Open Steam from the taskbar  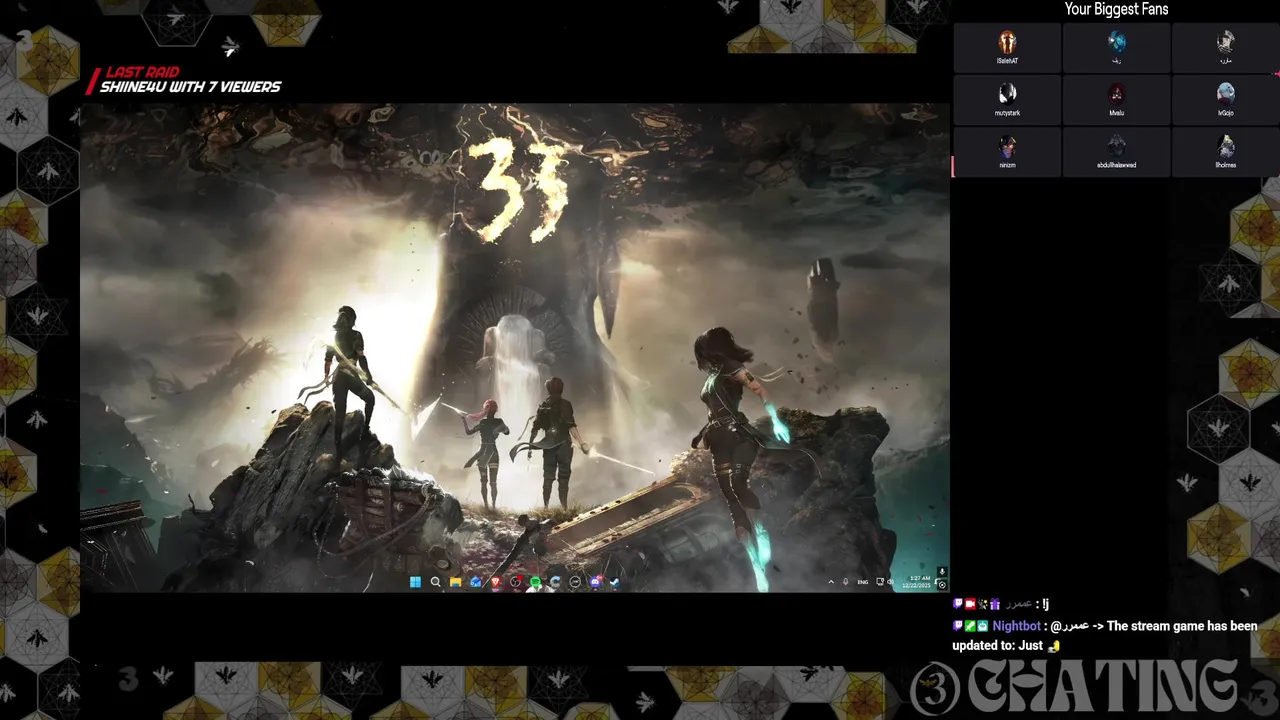(x=615, y=582)
